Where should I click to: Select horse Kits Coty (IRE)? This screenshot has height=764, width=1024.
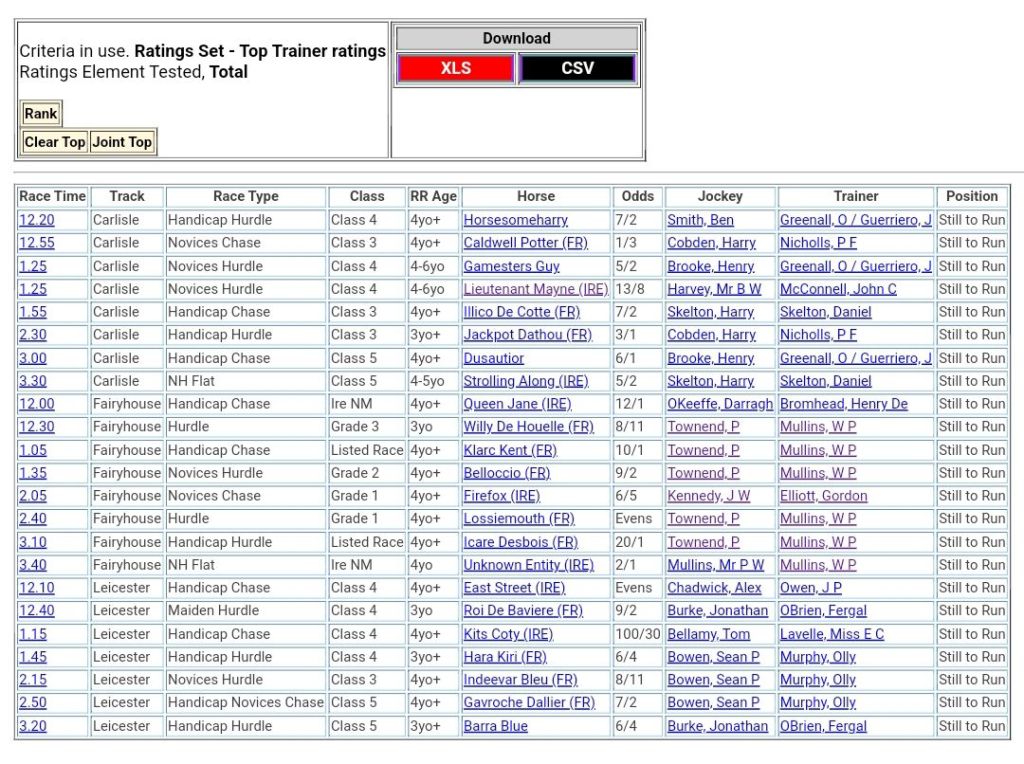click(x=508, y=634)
